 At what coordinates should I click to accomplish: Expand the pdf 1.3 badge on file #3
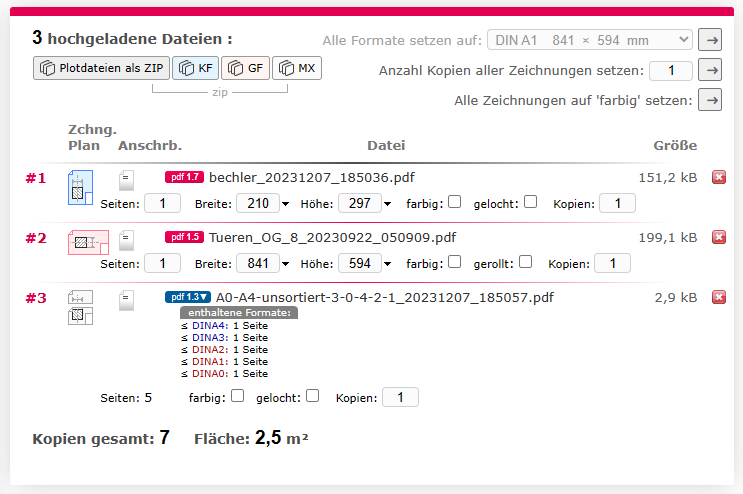pos(187,297)
